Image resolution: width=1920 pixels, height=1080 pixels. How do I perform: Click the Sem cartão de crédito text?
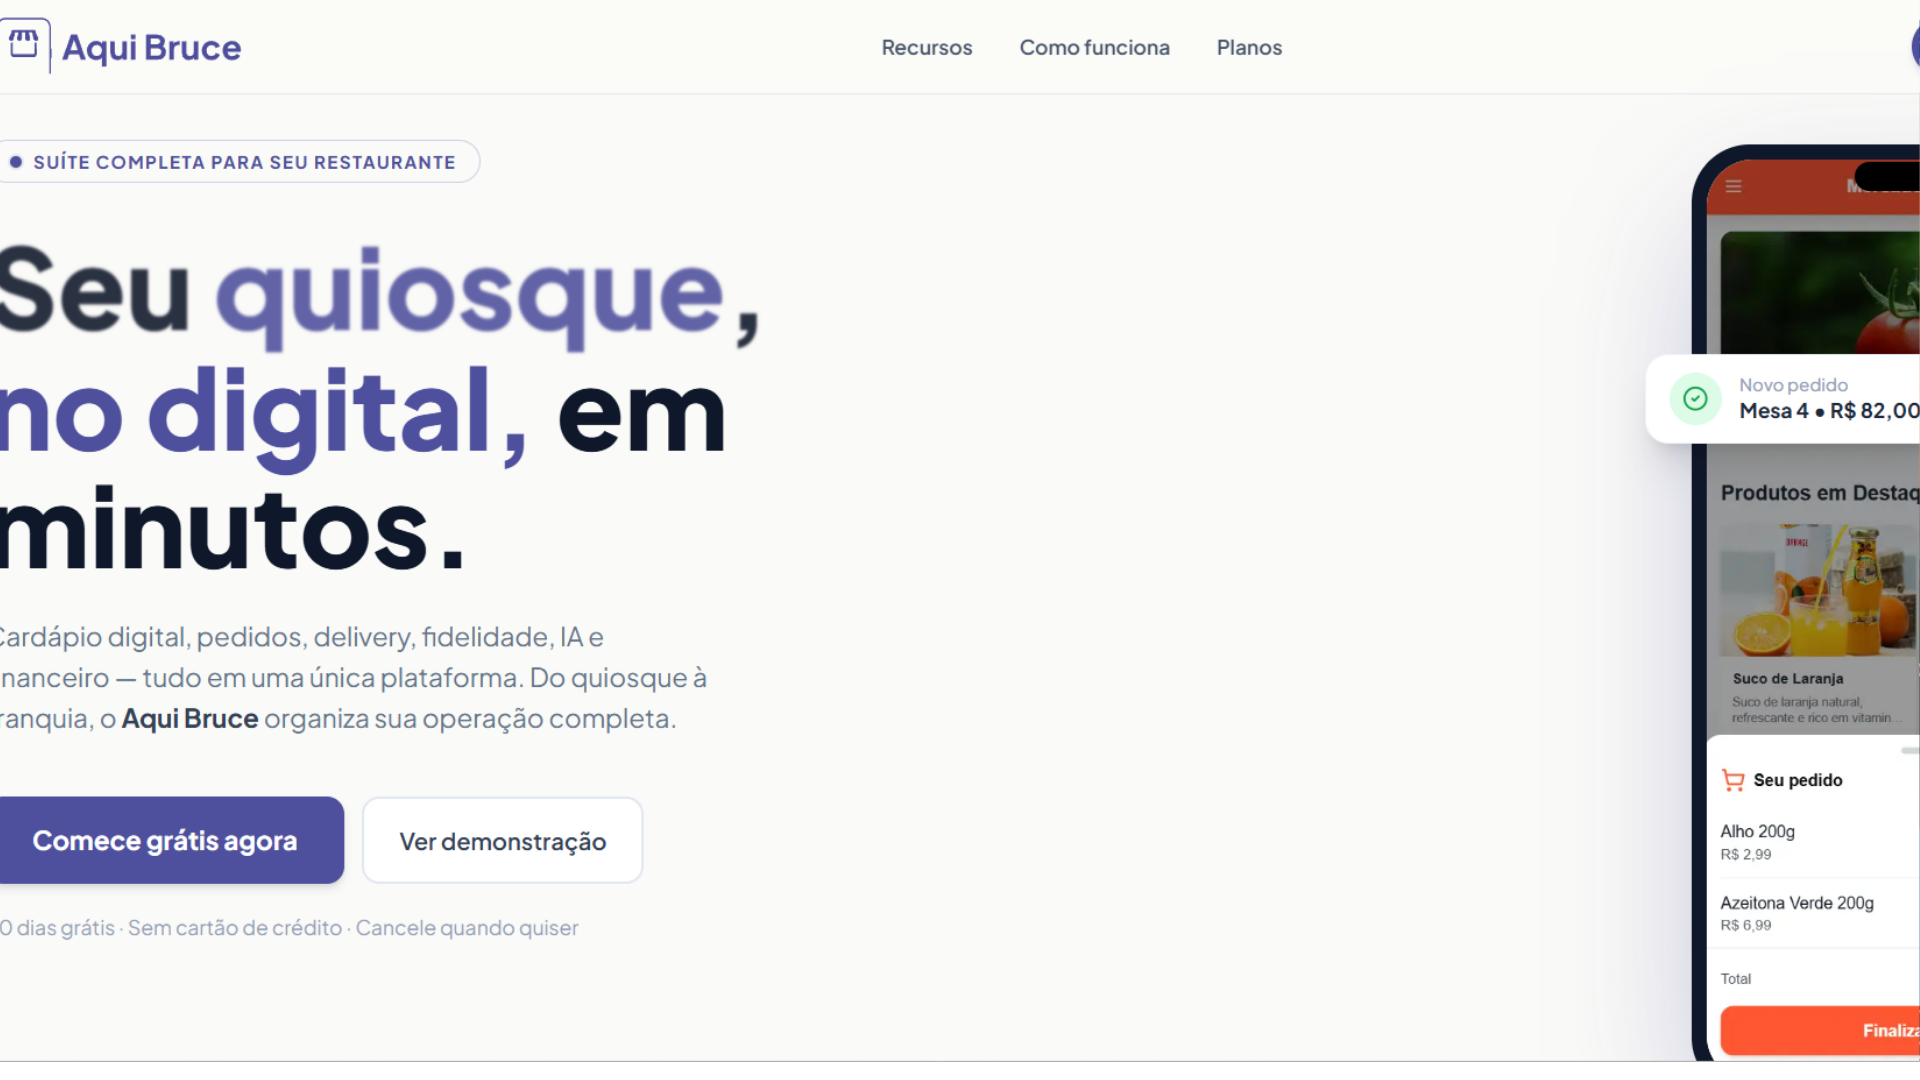pyautogui.click(x=235, y=928)
